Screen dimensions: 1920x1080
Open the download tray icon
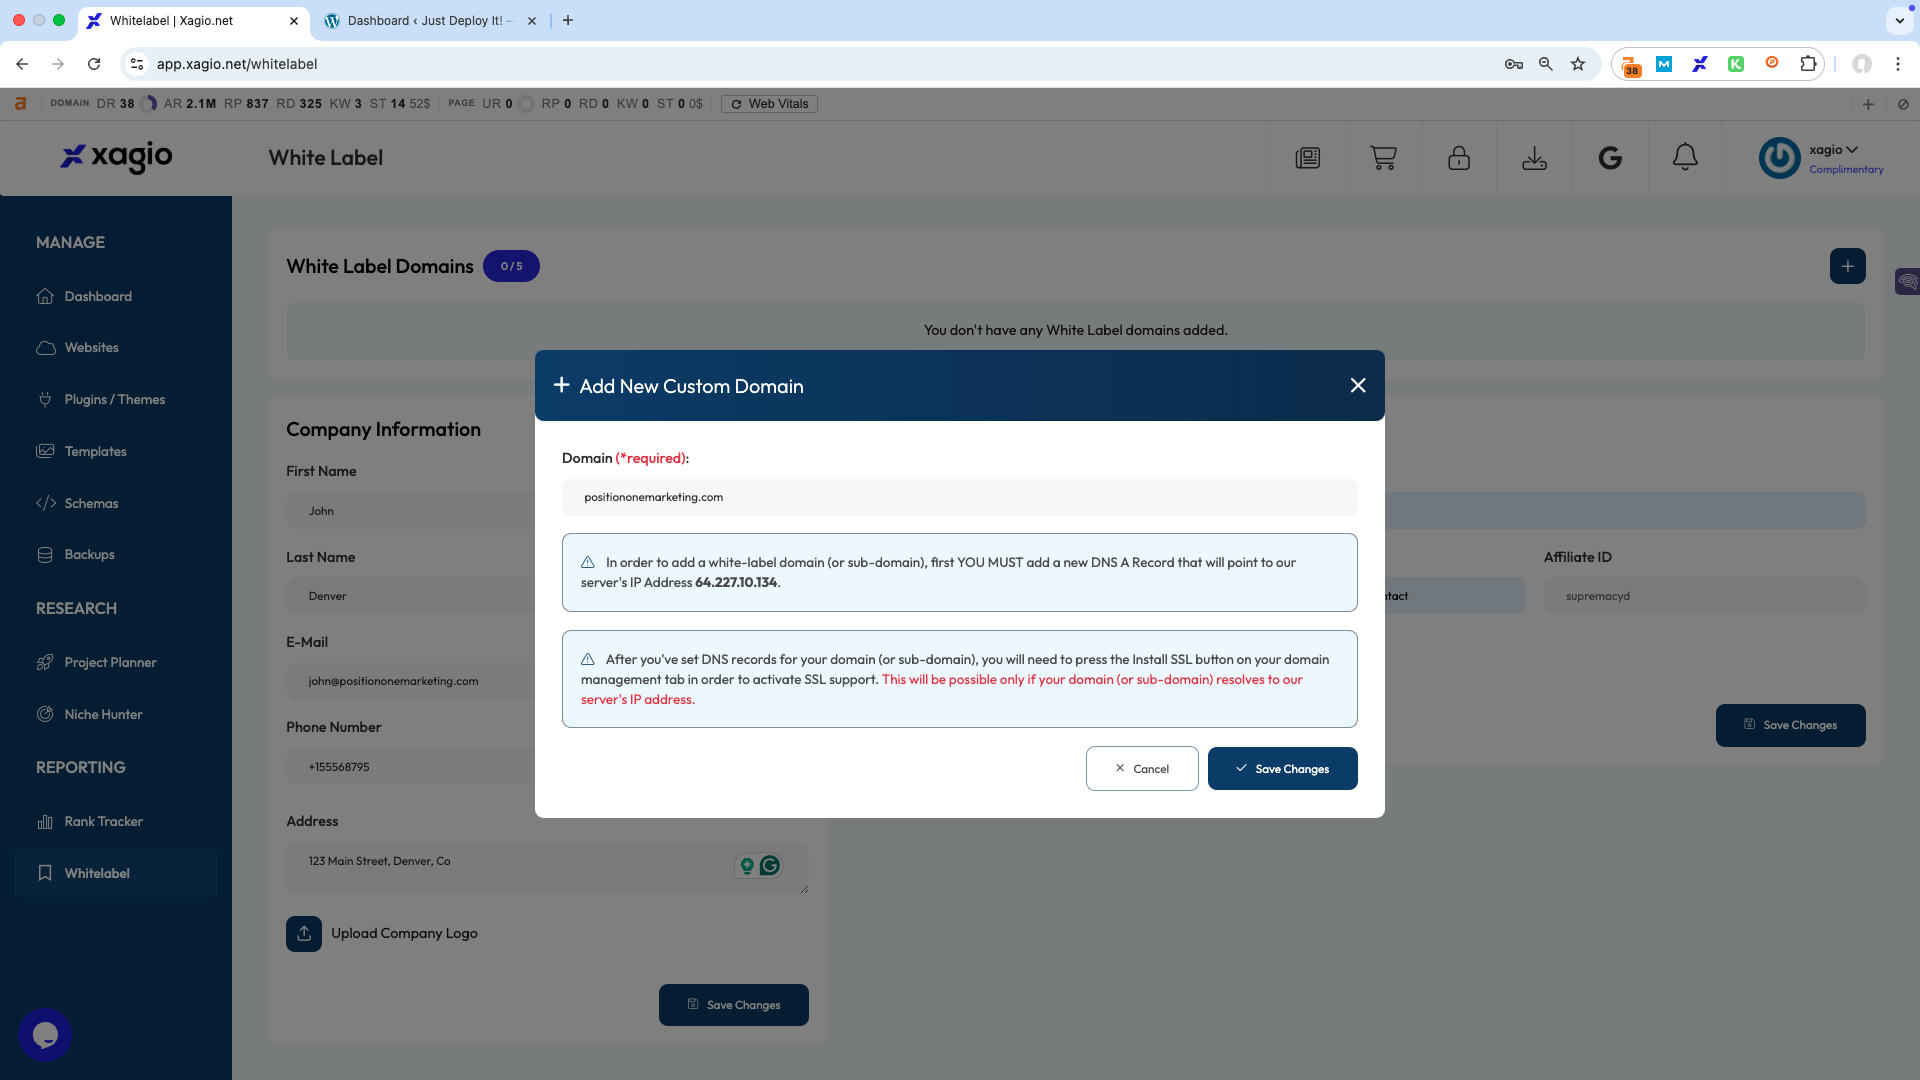click(1534, 158)
